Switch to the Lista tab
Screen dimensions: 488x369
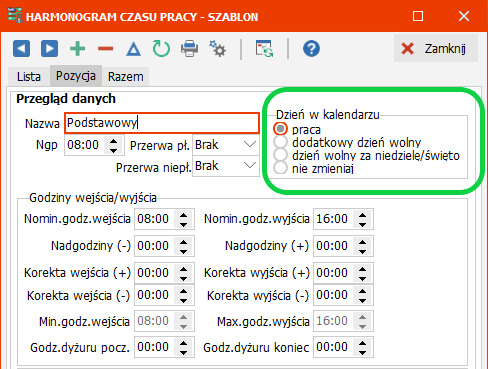pos(29,77)
